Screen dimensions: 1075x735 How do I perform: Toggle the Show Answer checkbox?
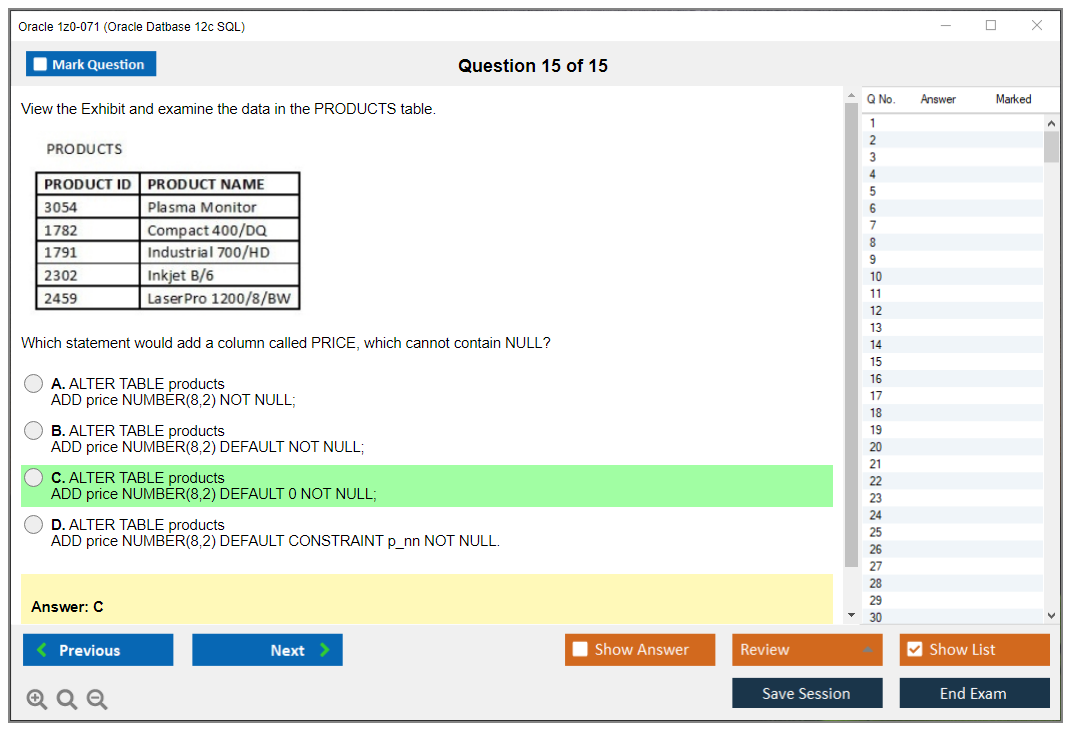[x=581, y=650]
